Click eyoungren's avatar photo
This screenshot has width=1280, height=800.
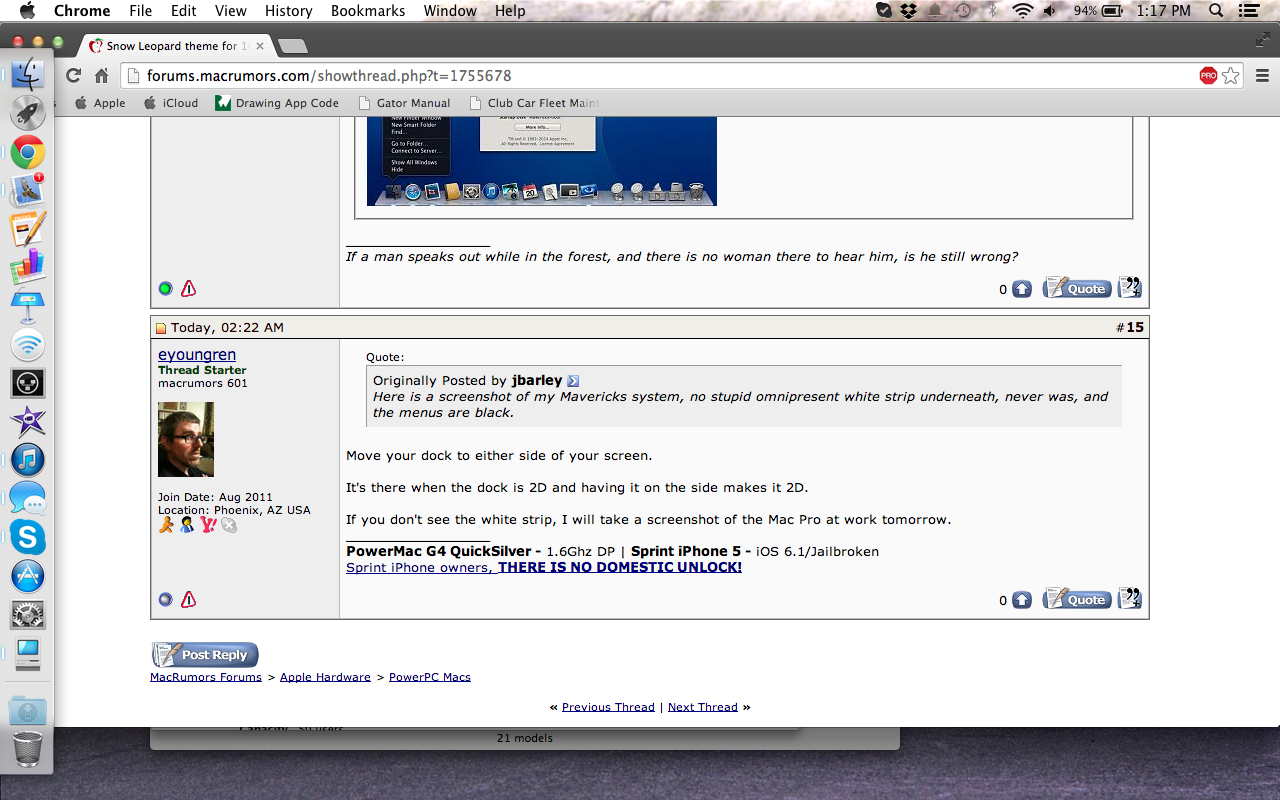coord(186,439)
